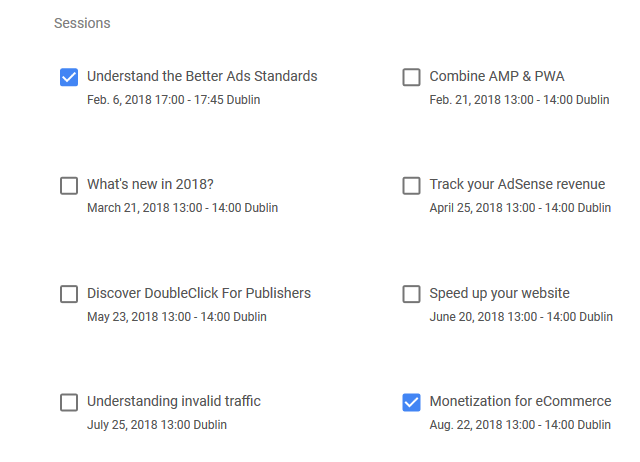Uncheck the Monetization for eCommerce checkbox

point(411,402)
